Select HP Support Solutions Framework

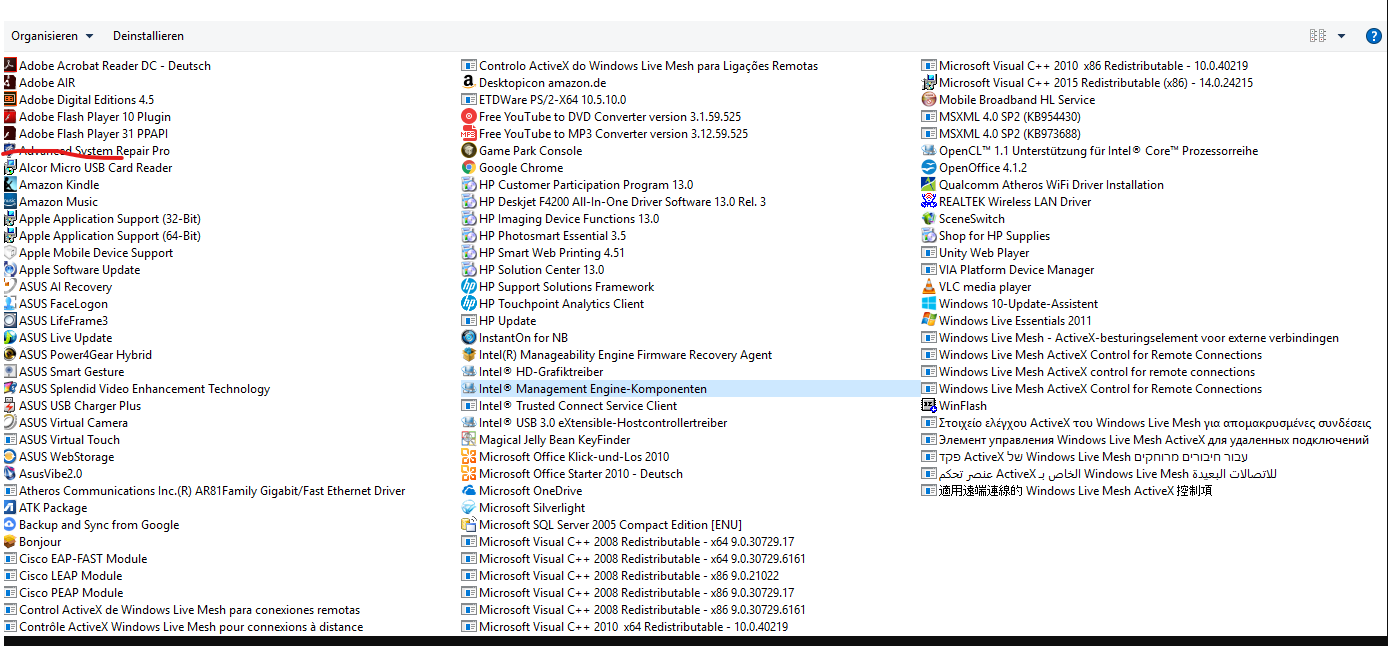(558, 287)
